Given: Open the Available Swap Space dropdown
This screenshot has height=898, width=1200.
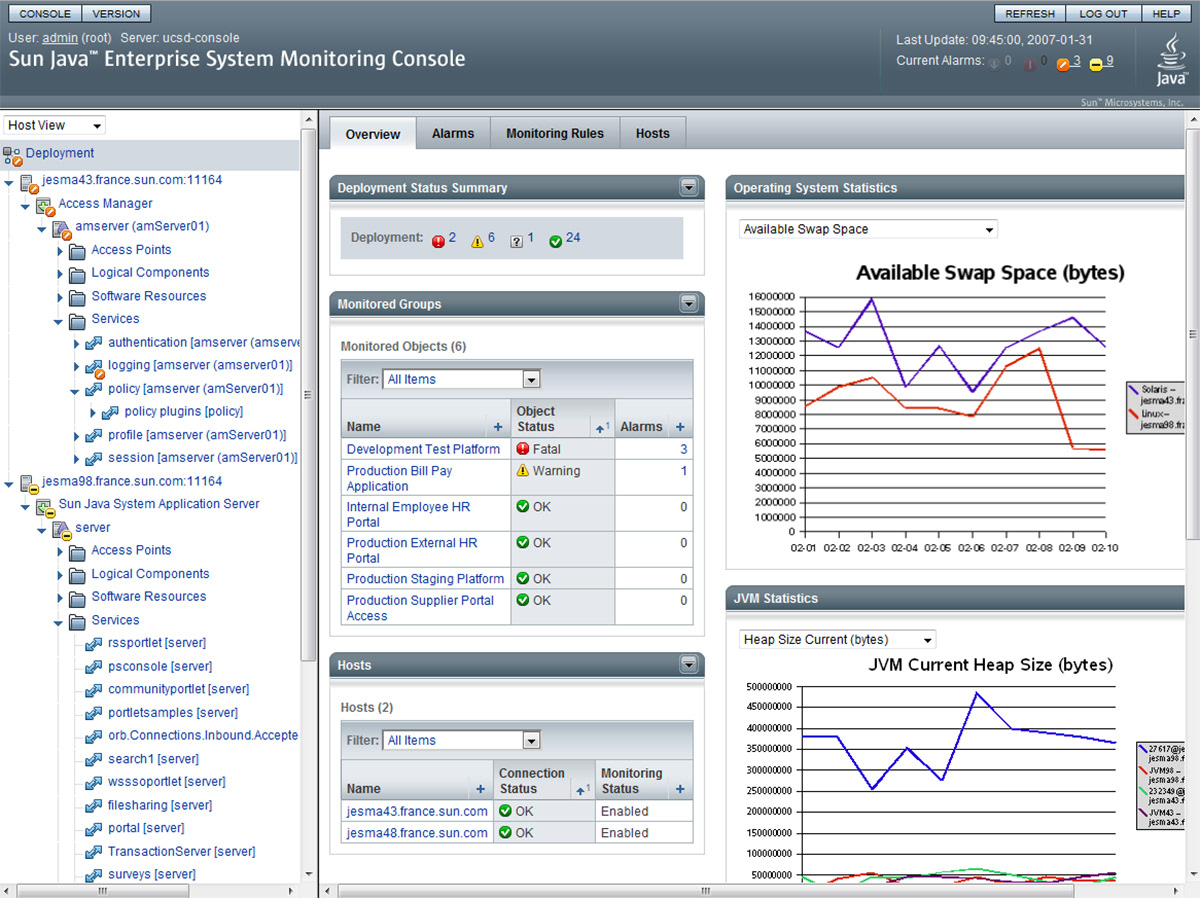Looking at the screenshot, I should pyautogui.click(x=868, y=229).
